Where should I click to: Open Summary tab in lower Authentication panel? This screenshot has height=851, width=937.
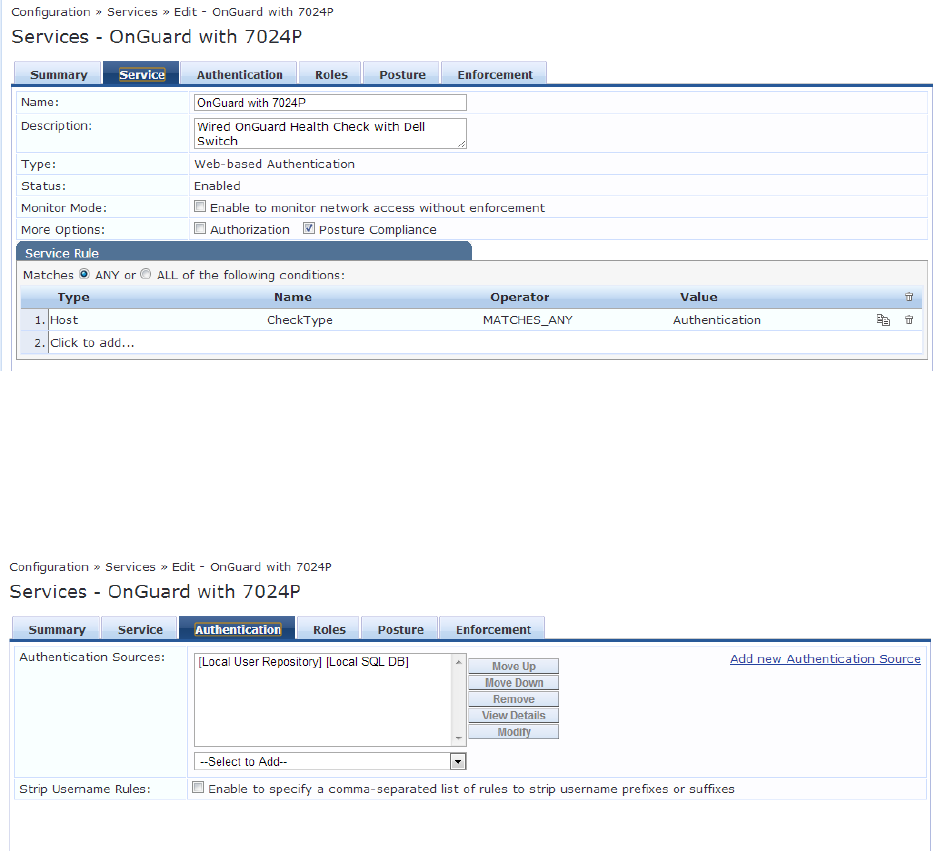click(57, 629)
